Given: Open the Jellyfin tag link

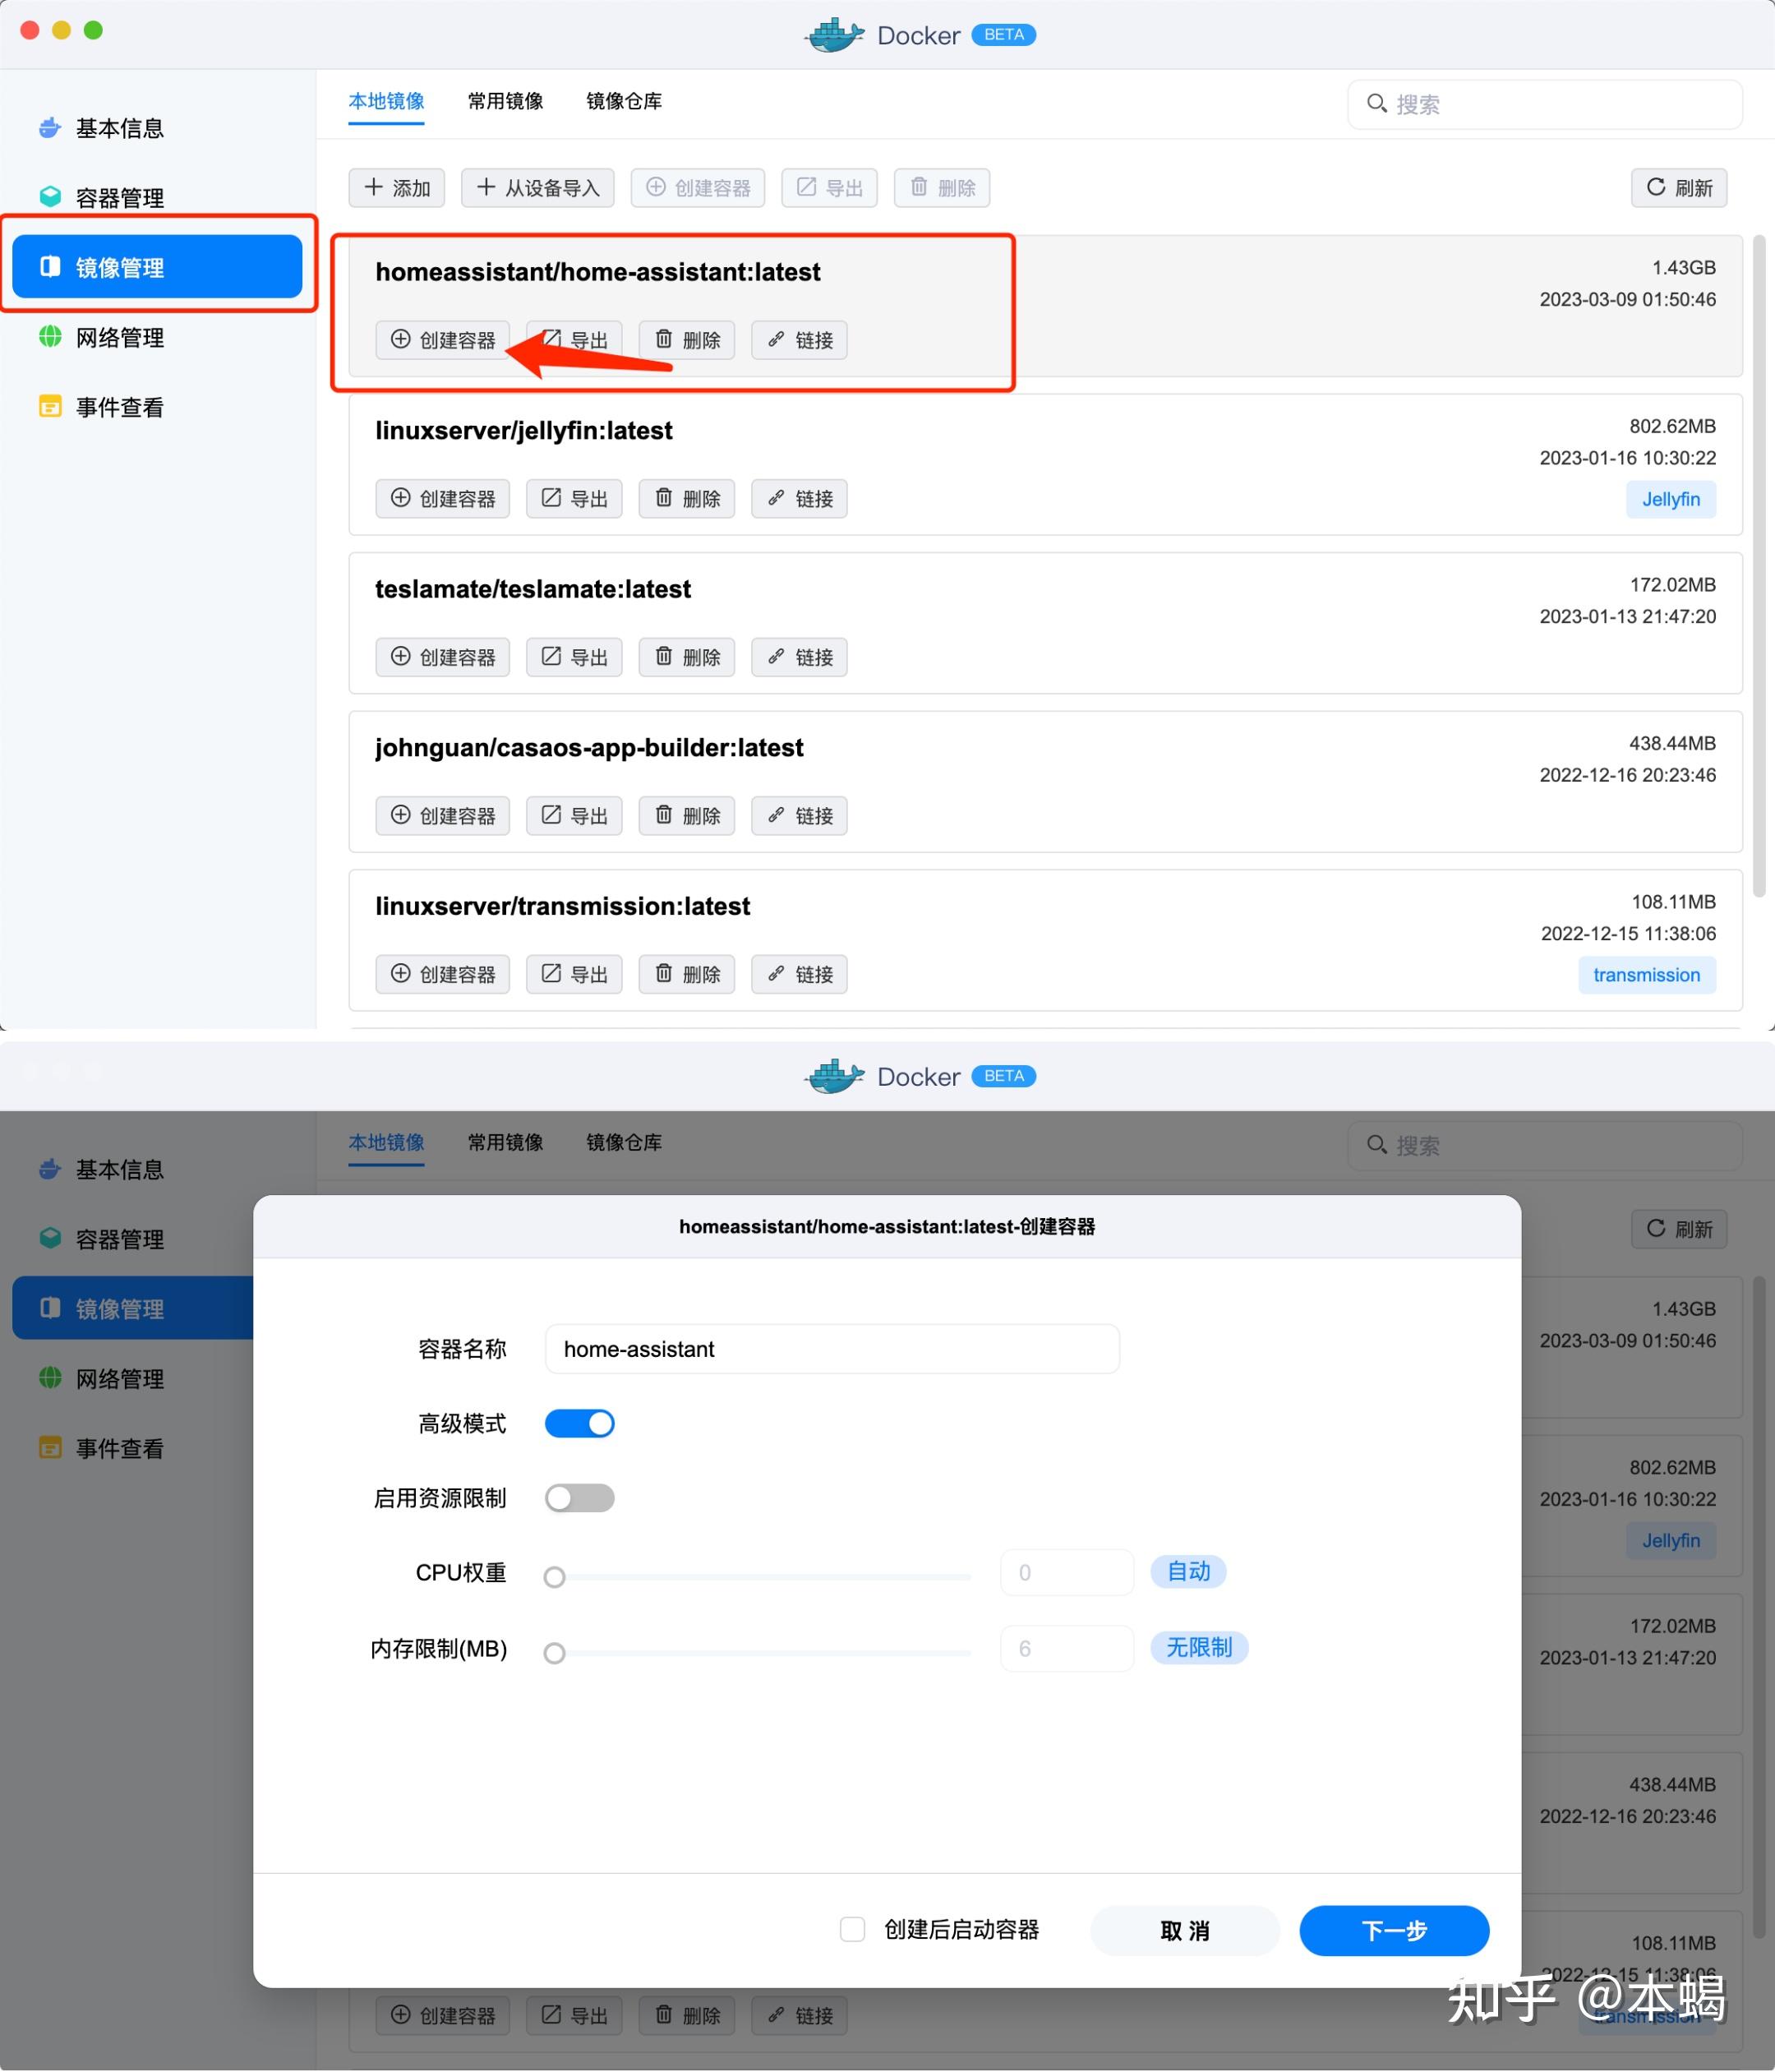Looking at the screenshot, I should click(1670, 498).
